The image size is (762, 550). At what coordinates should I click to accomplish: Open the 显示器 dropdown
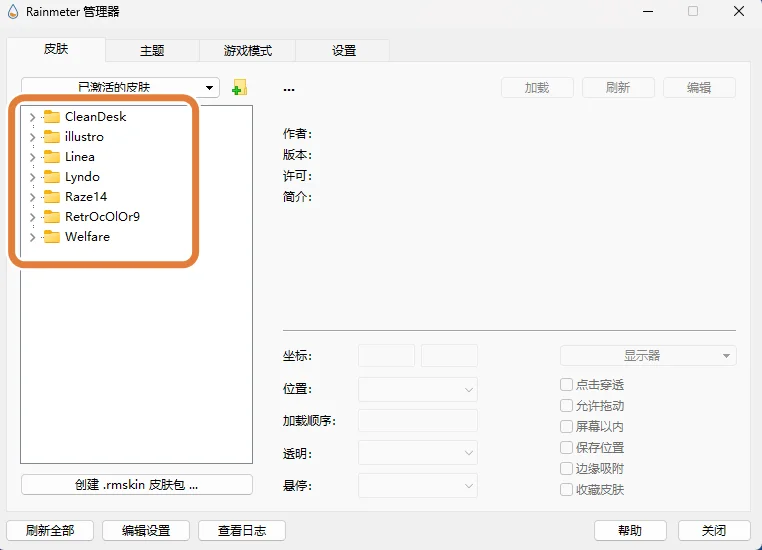coord(648,356)
